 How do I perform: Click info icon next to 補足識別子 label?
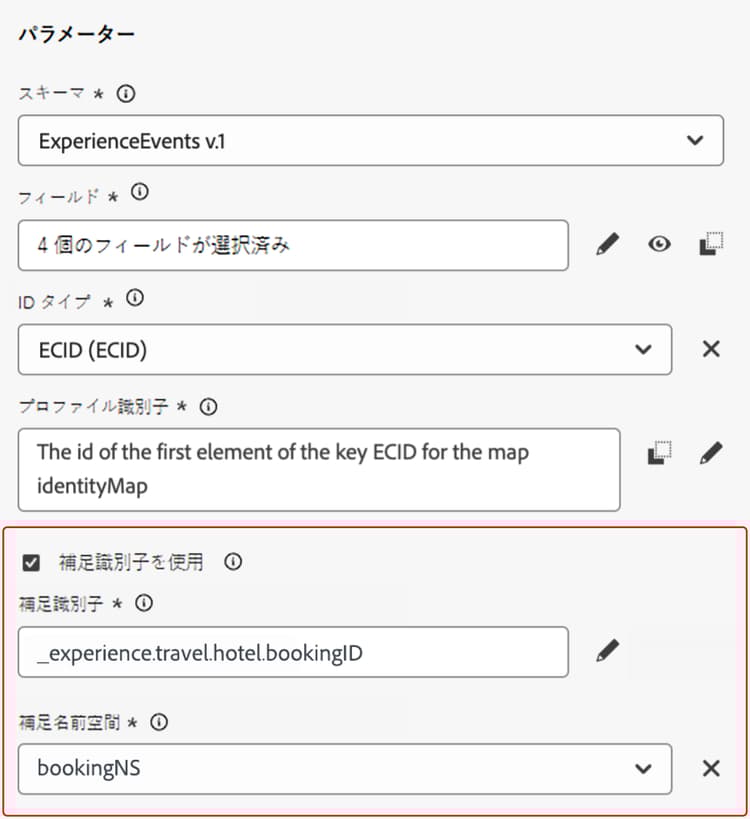[x=144, y=603]
